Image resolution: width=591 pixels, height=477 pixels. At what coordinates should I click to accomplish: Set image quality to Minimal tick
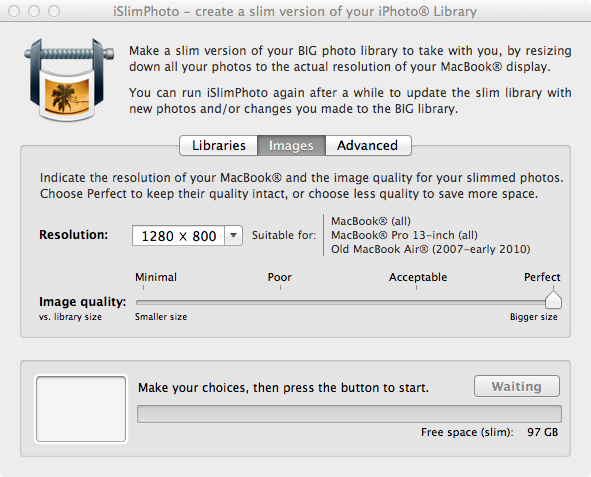pyautogui.click(x=144, y=288)
